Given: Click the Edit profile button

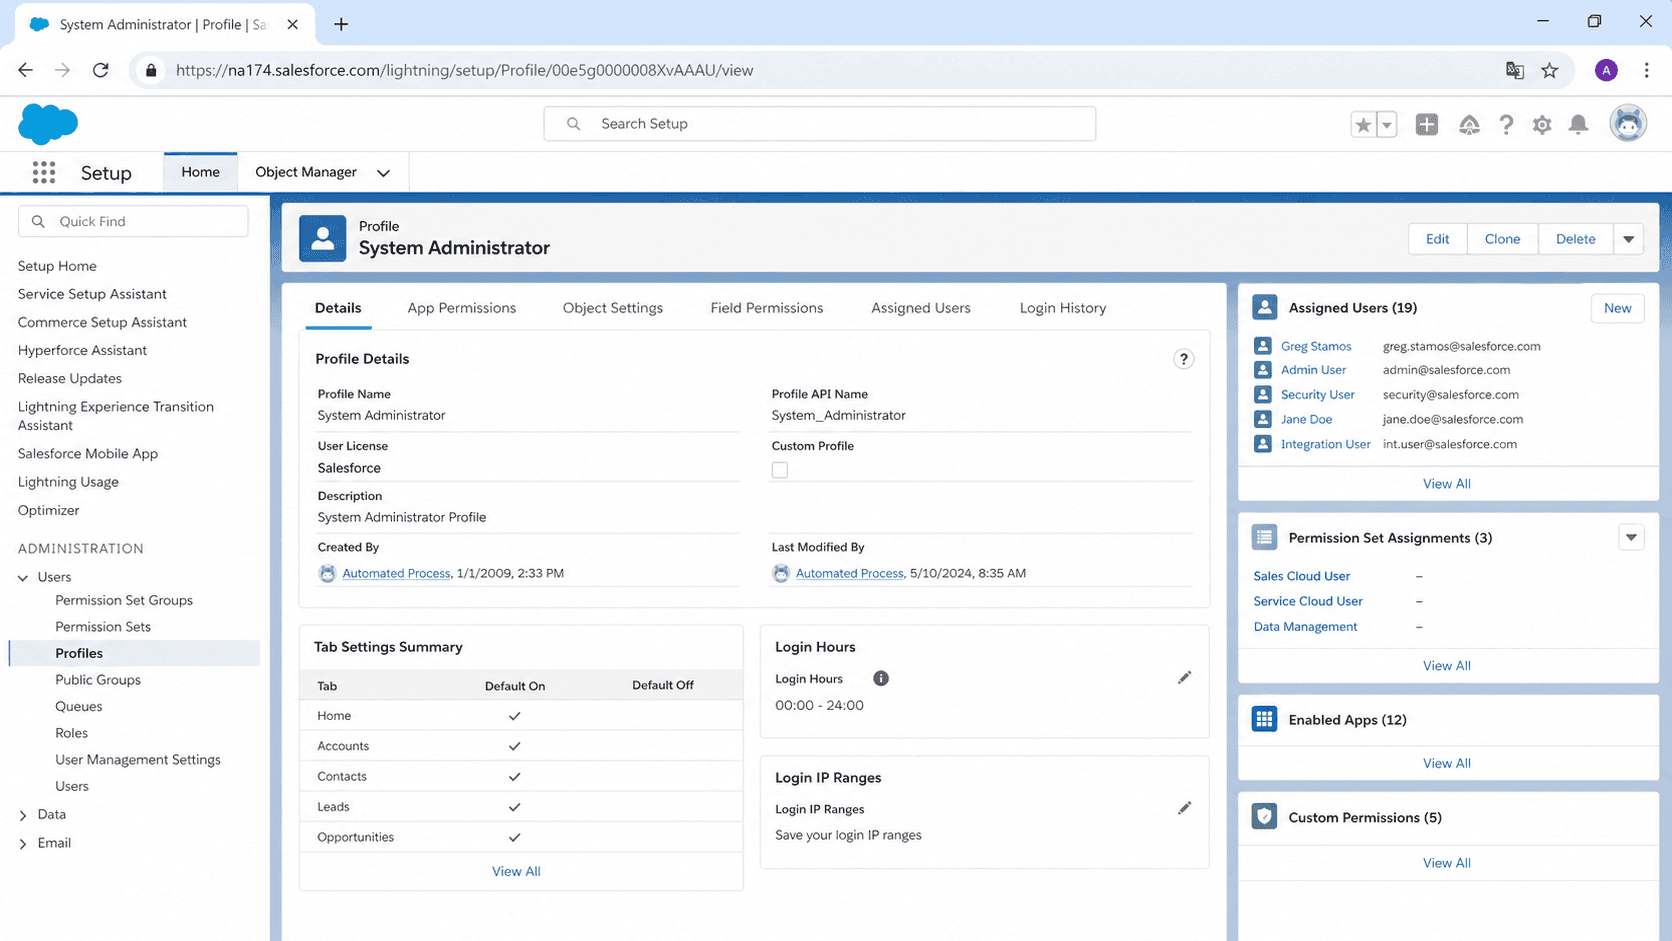Looking at the screenshot, I should 1437,239.
